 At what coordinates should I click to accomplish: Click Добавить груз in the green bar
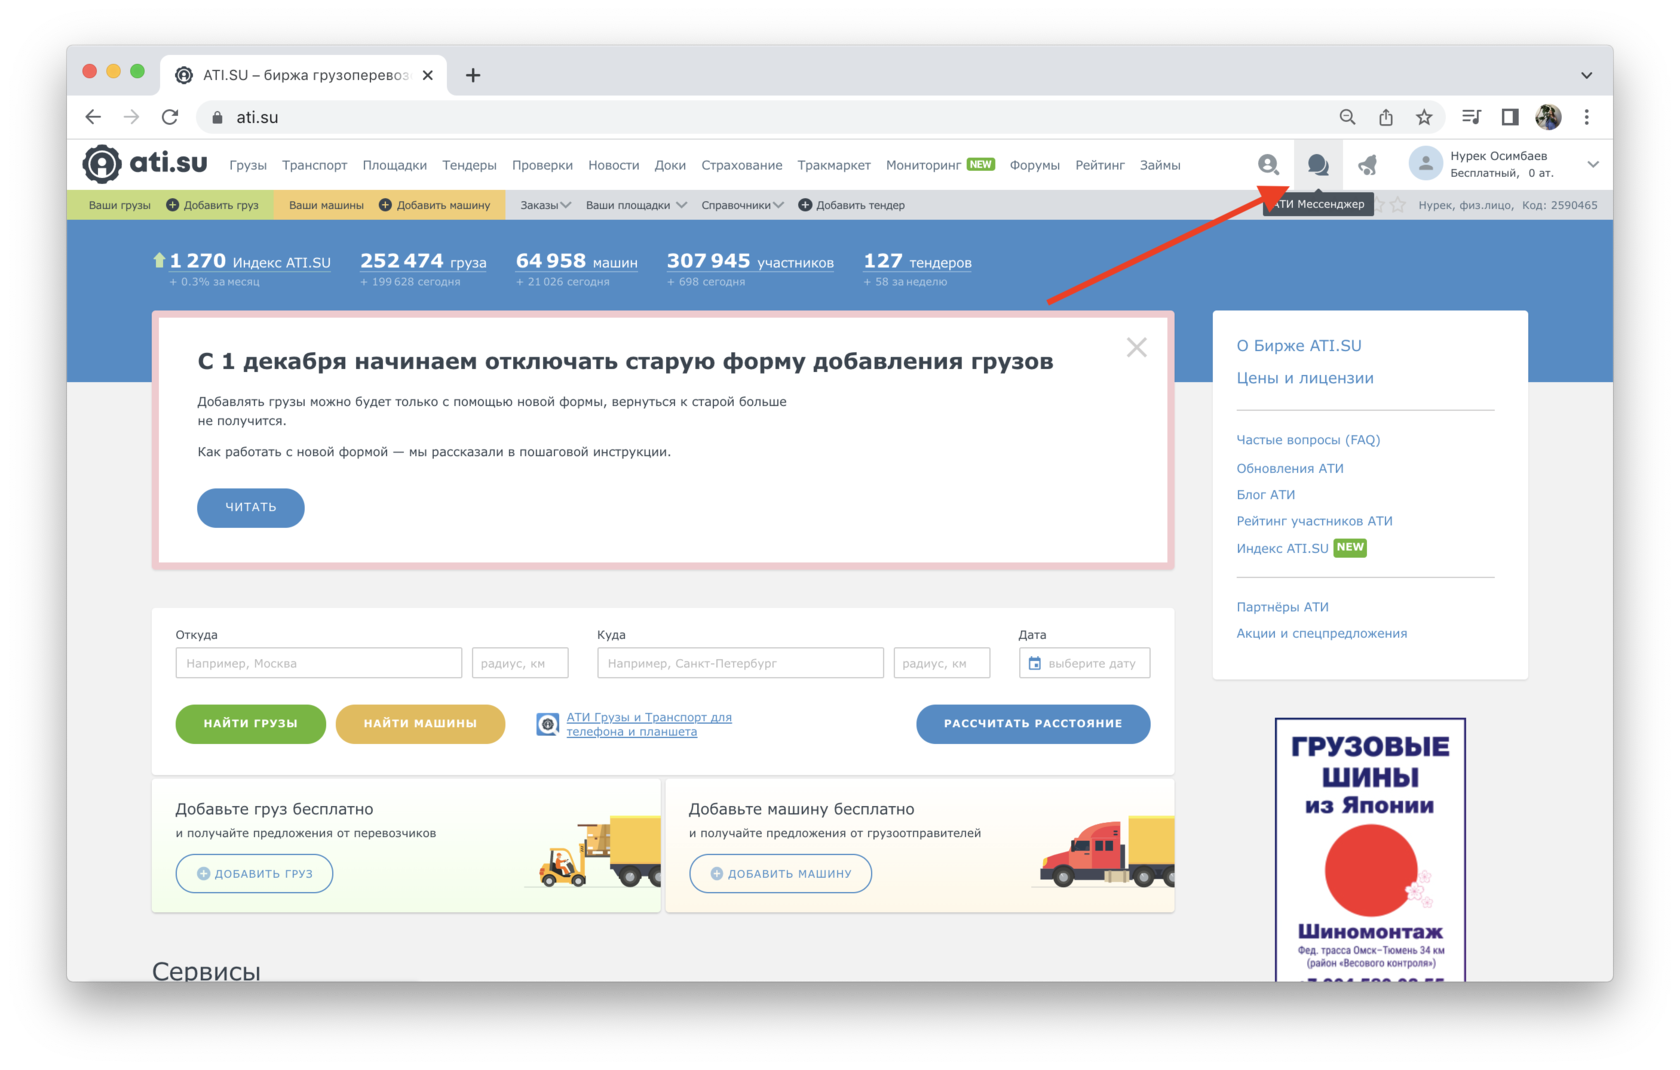pyautogui.click(x=212, y=205)
